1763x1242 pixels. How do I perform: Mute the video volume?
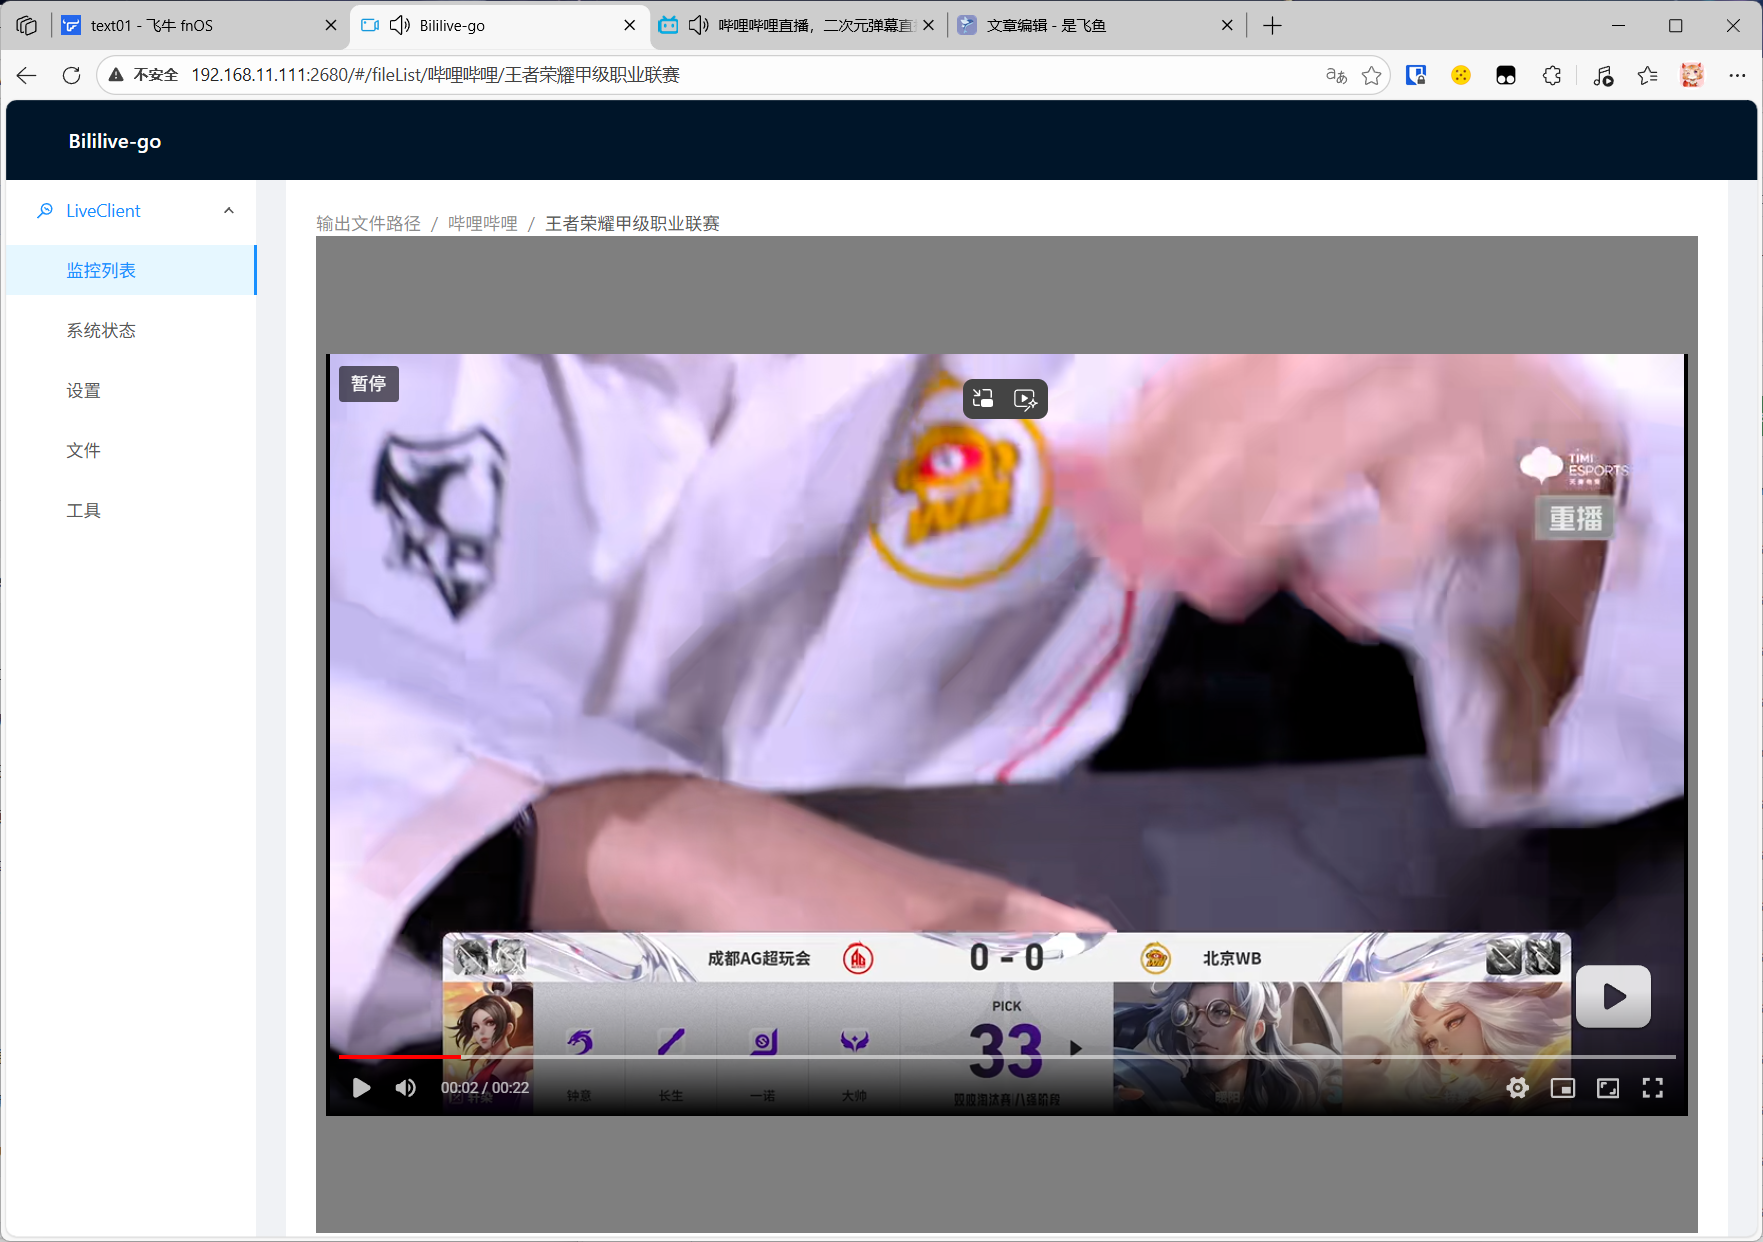click(x=405, y=1088)
